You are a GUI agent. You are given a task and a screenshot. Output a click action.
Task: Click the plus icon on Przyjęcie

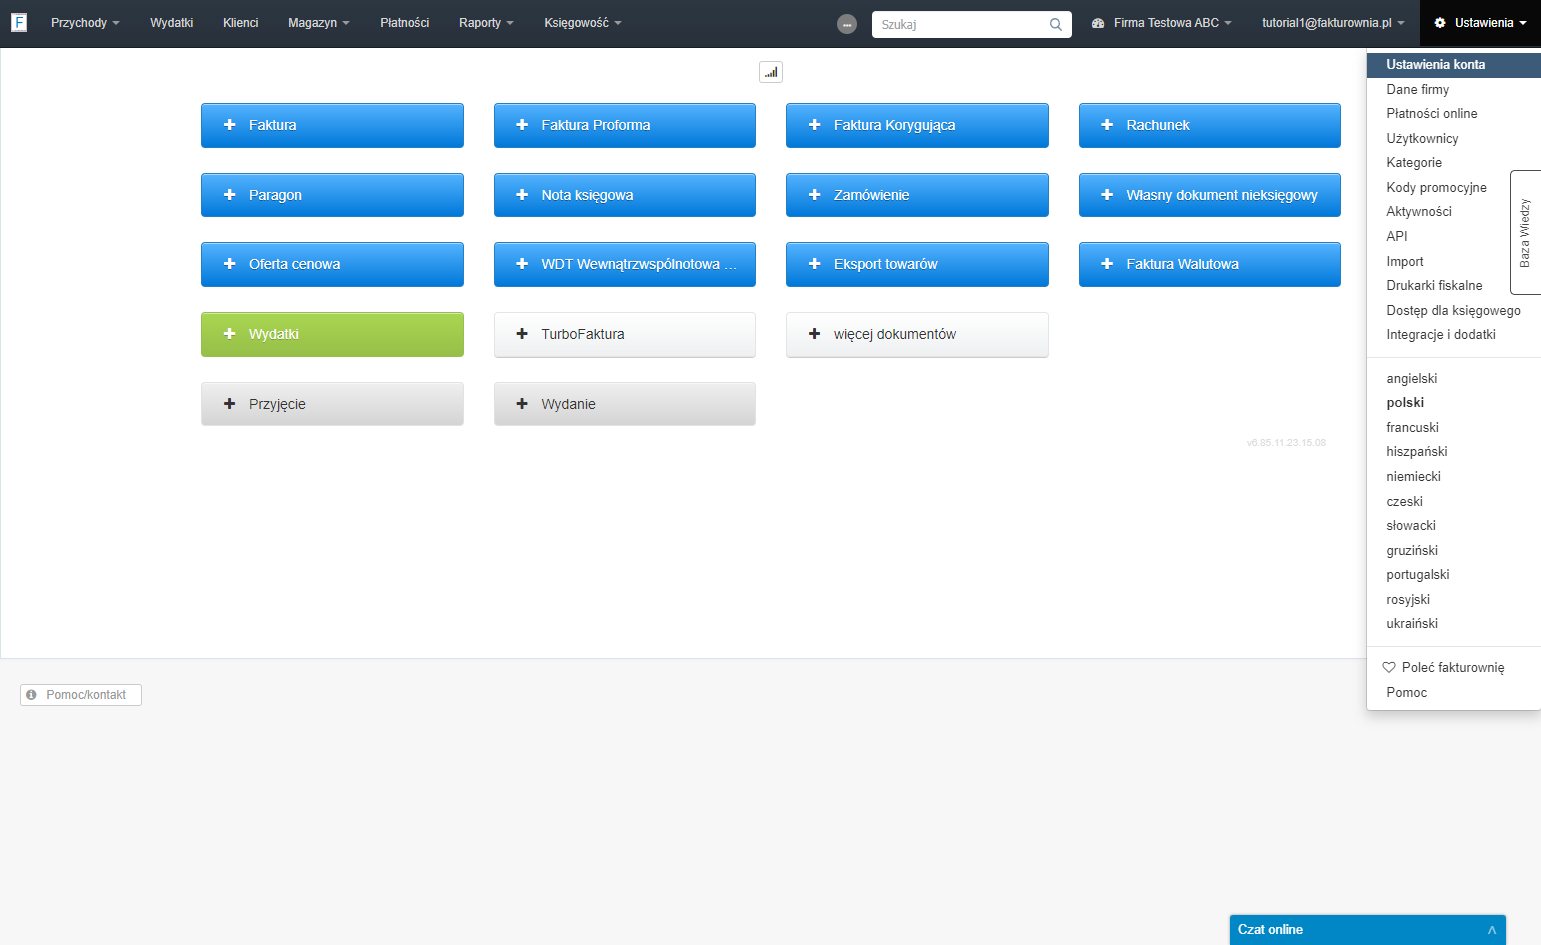coord(229,404)
